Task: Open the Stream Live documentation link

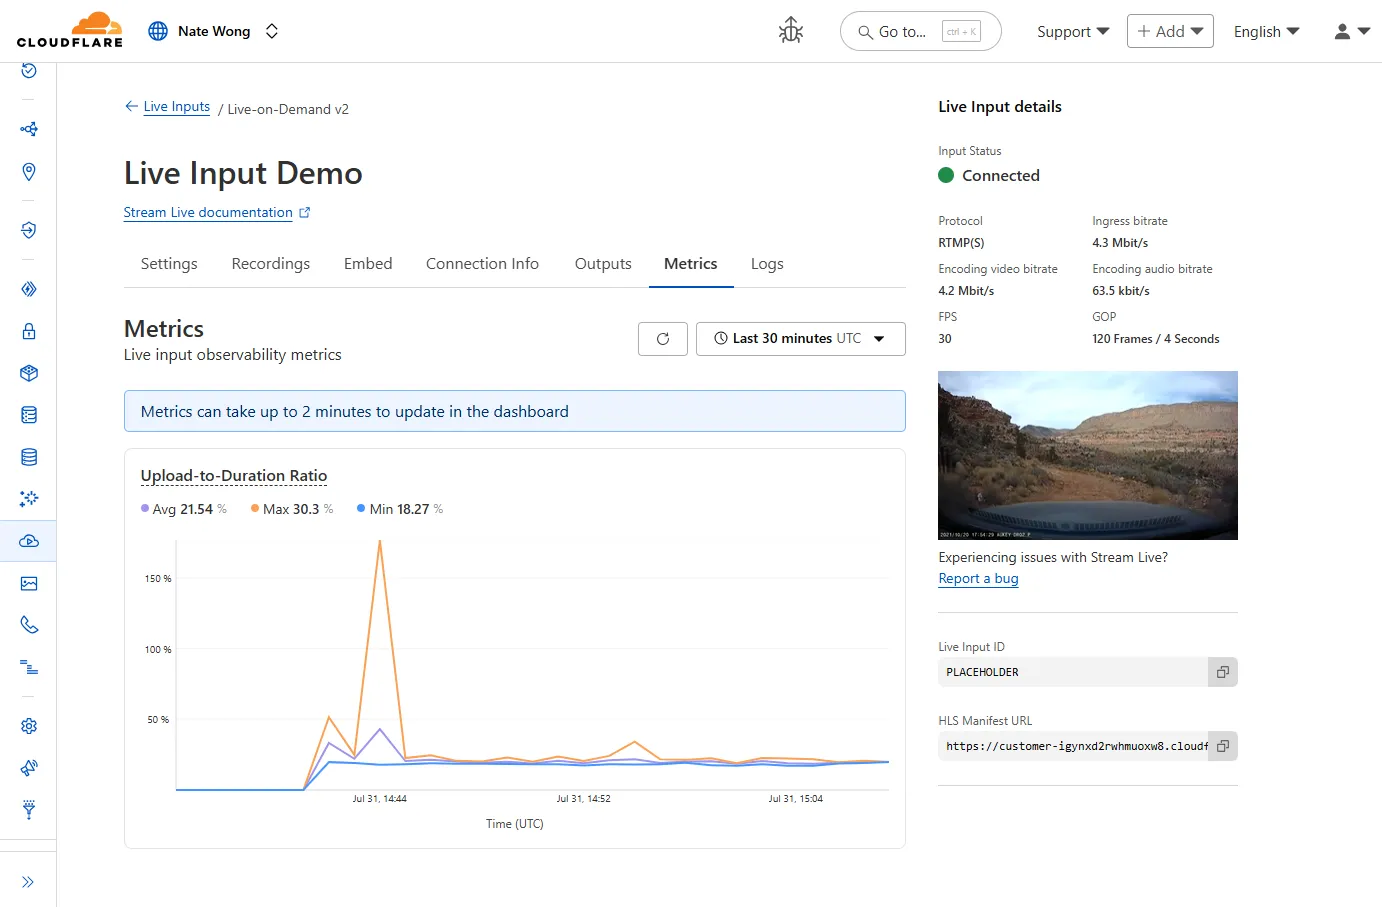Action: click(210, 212)
